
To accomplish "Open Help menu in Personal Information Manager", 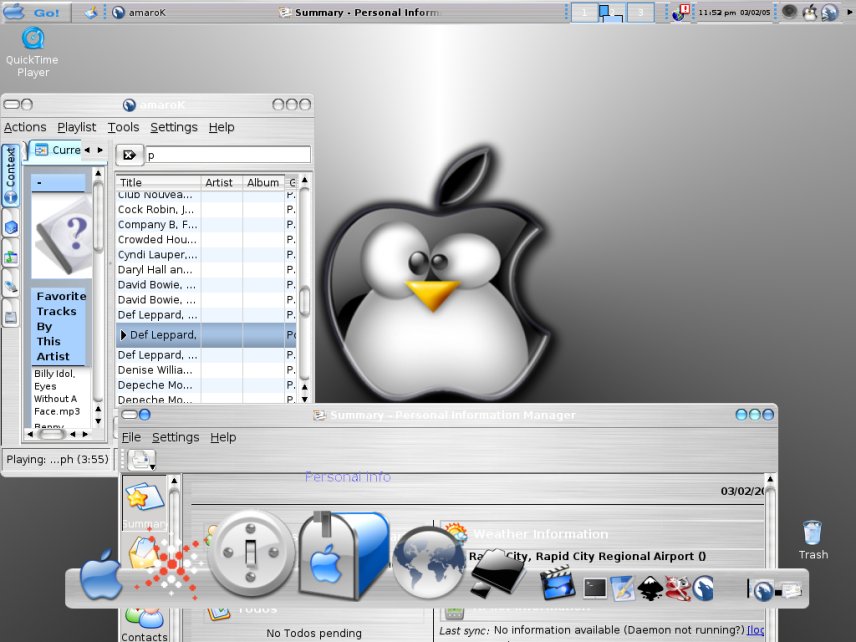I will 223,437.
